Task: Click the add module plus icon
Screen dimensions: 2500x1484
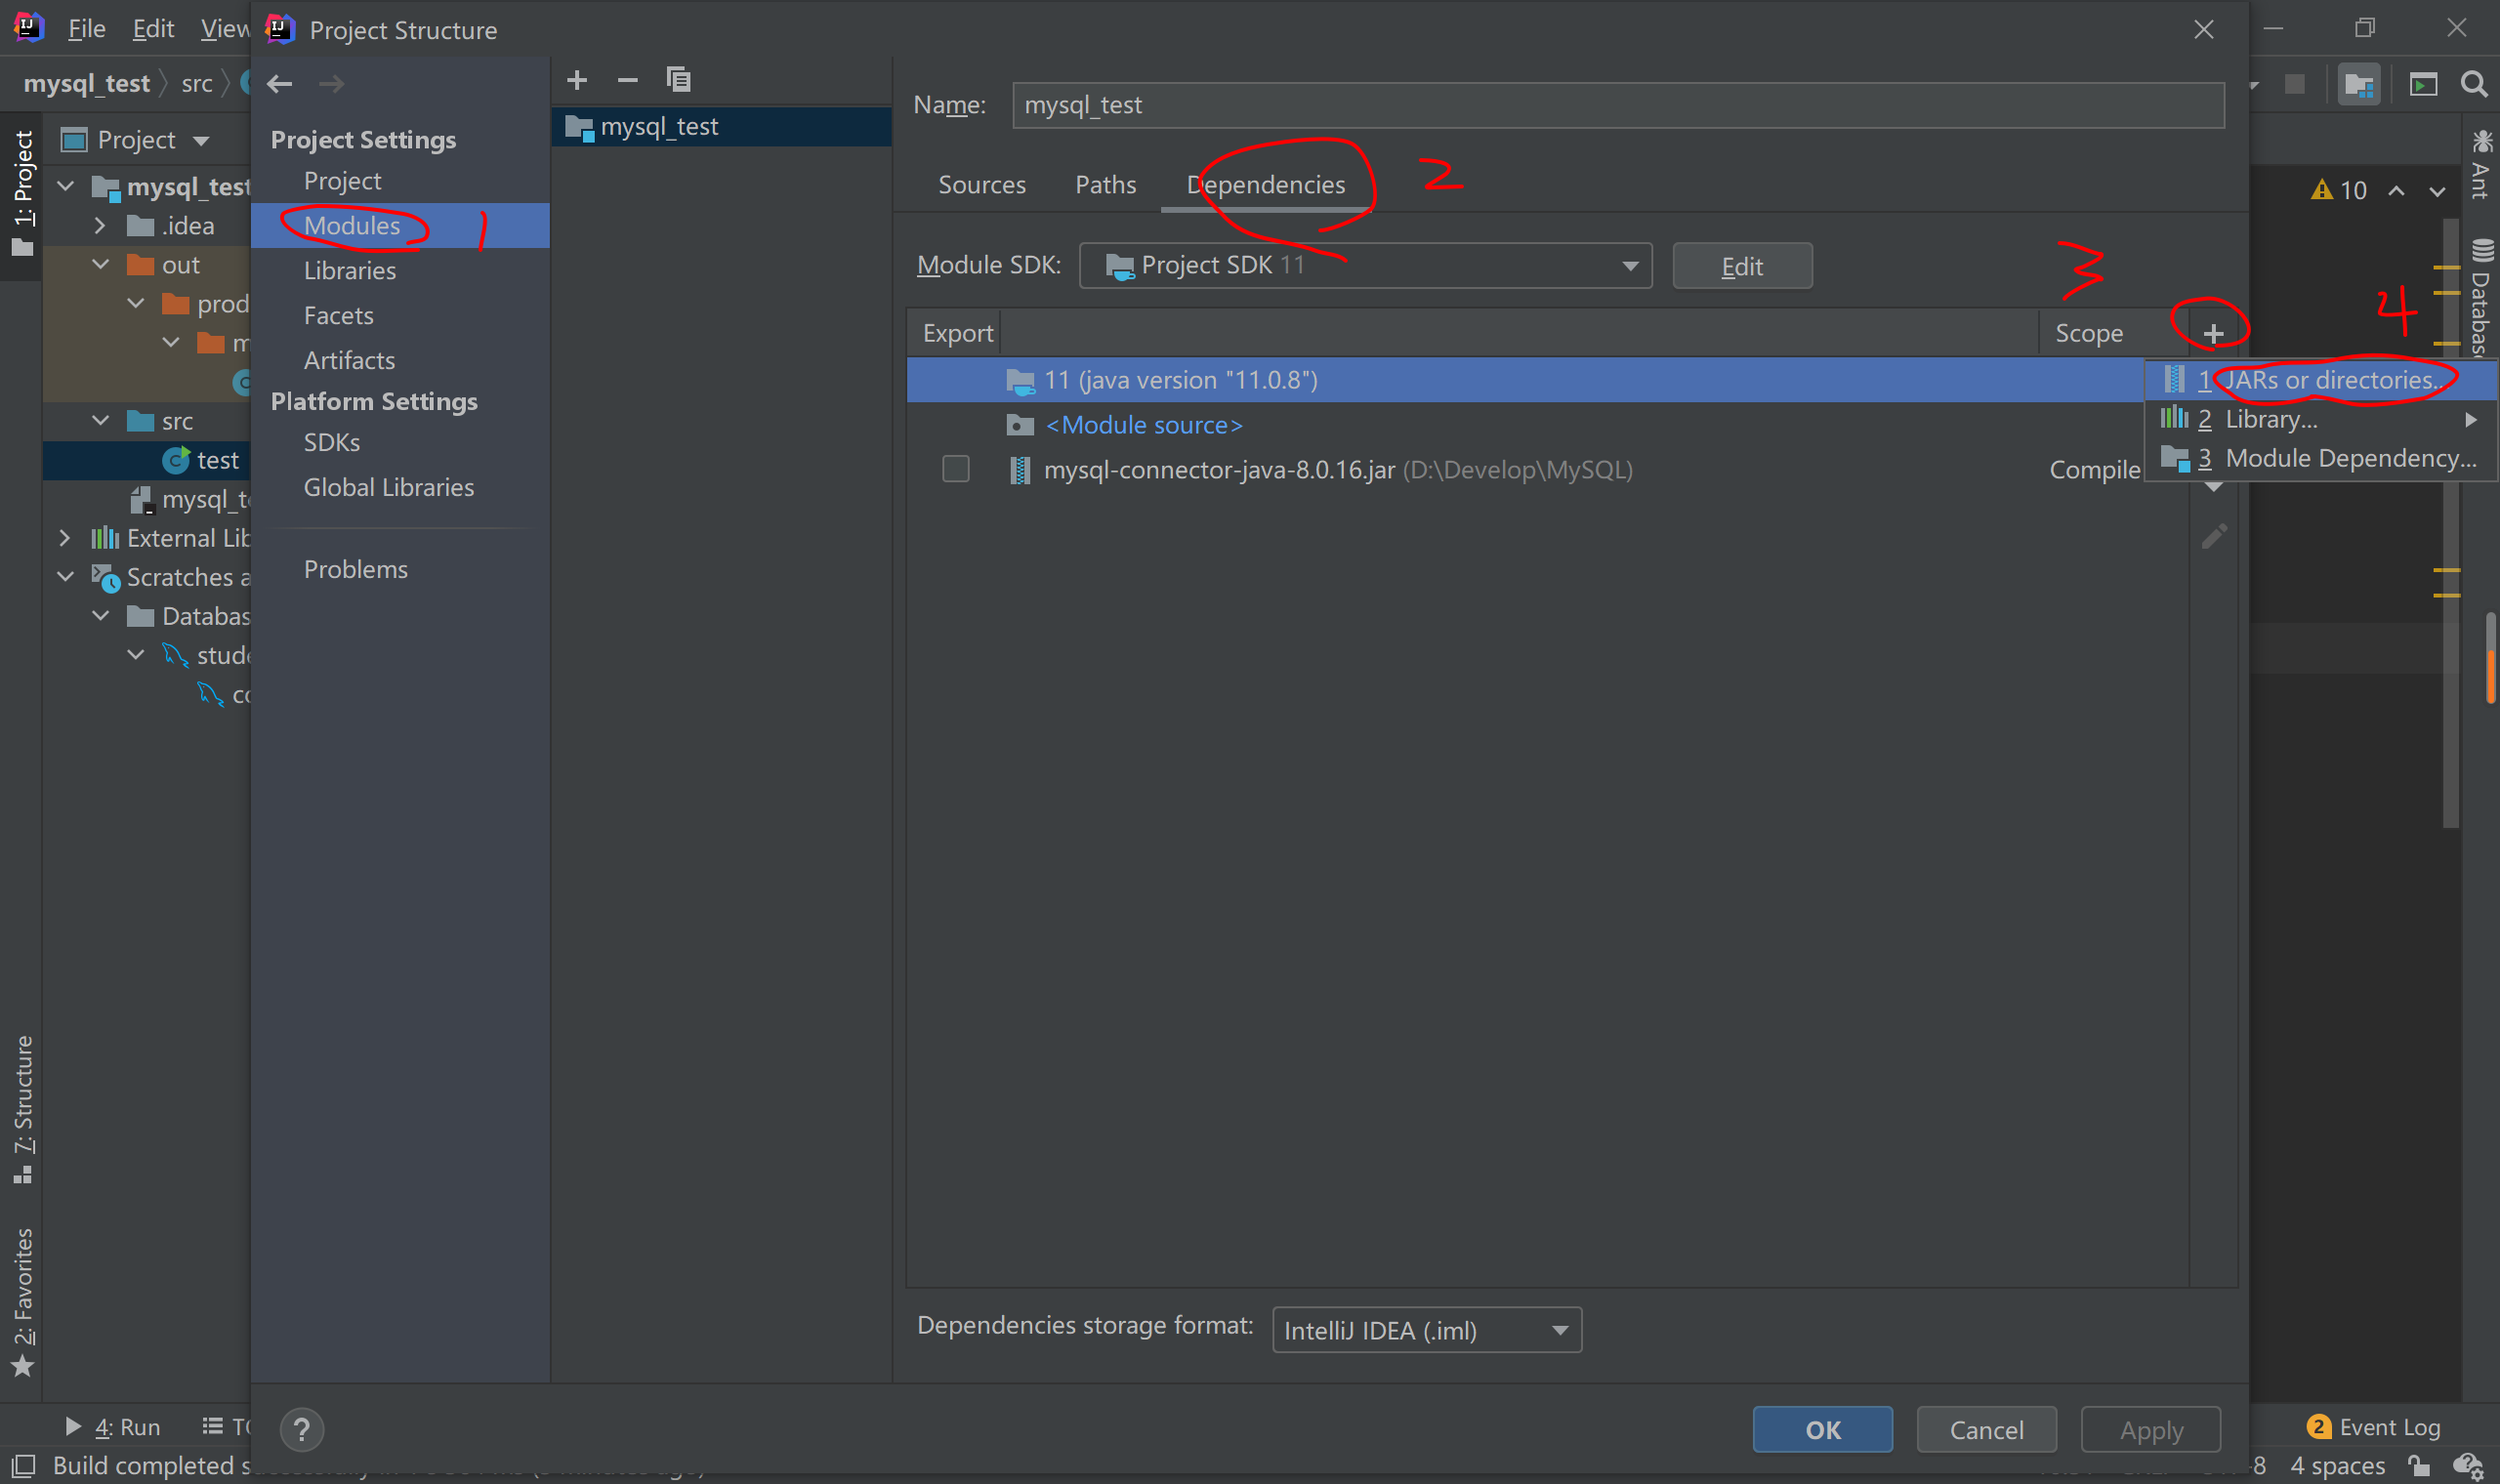Action: (577, 80)
